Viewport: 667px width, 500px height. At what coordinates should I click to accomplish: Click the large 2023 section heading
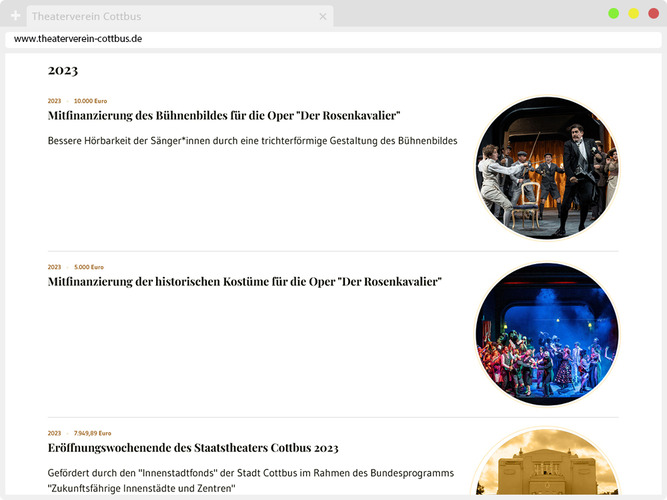[x=63, y=70]
